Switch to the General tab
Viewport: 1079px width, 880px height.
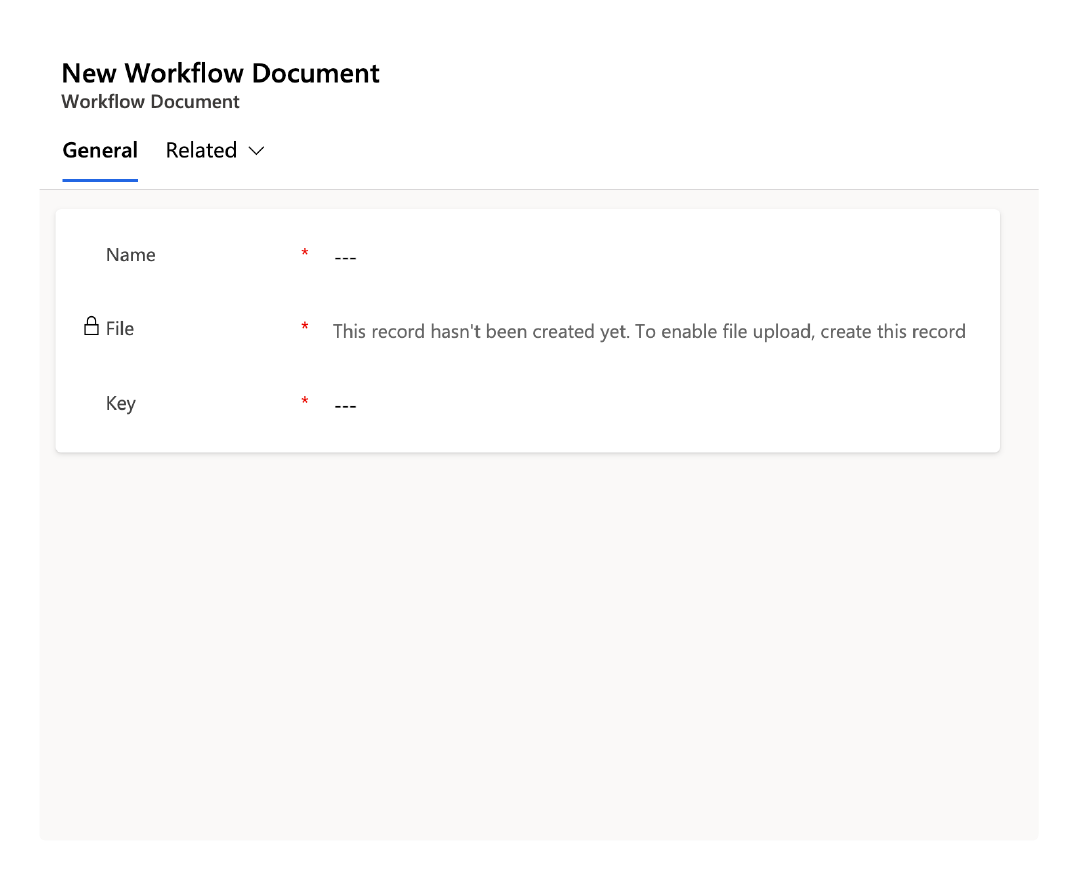tap(100, 151)
